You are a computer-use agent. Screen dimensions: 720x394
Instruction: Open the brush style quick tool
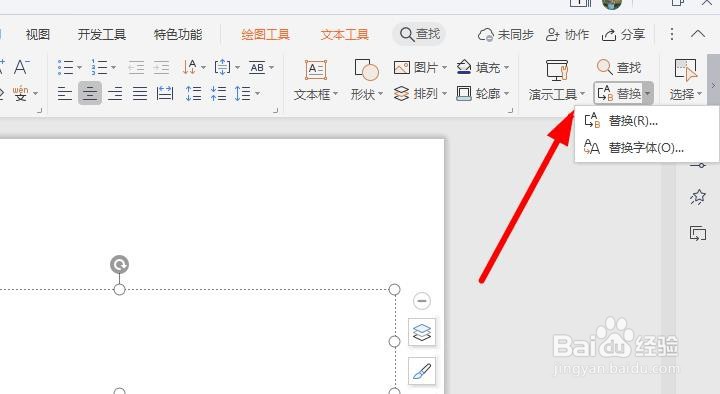point(422,371)
